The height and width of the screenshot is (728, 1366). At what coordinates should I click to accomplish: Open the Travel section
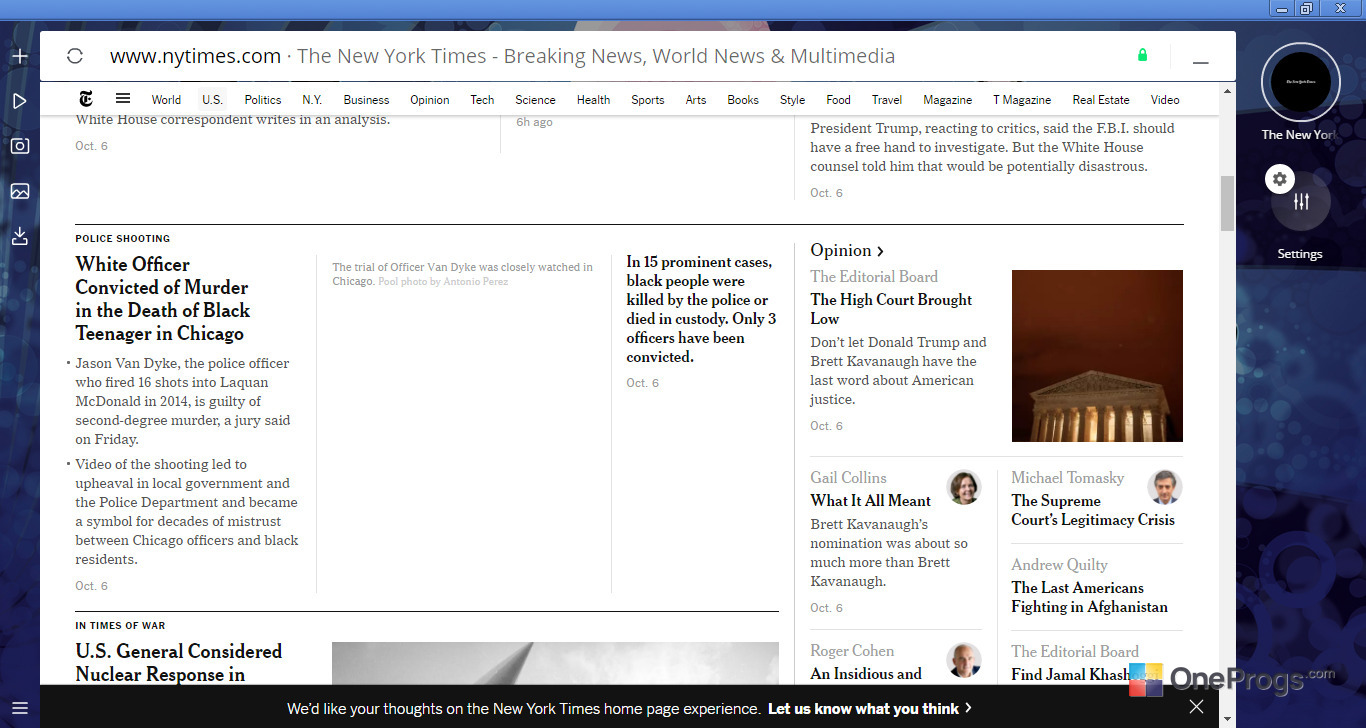(887, 100)
